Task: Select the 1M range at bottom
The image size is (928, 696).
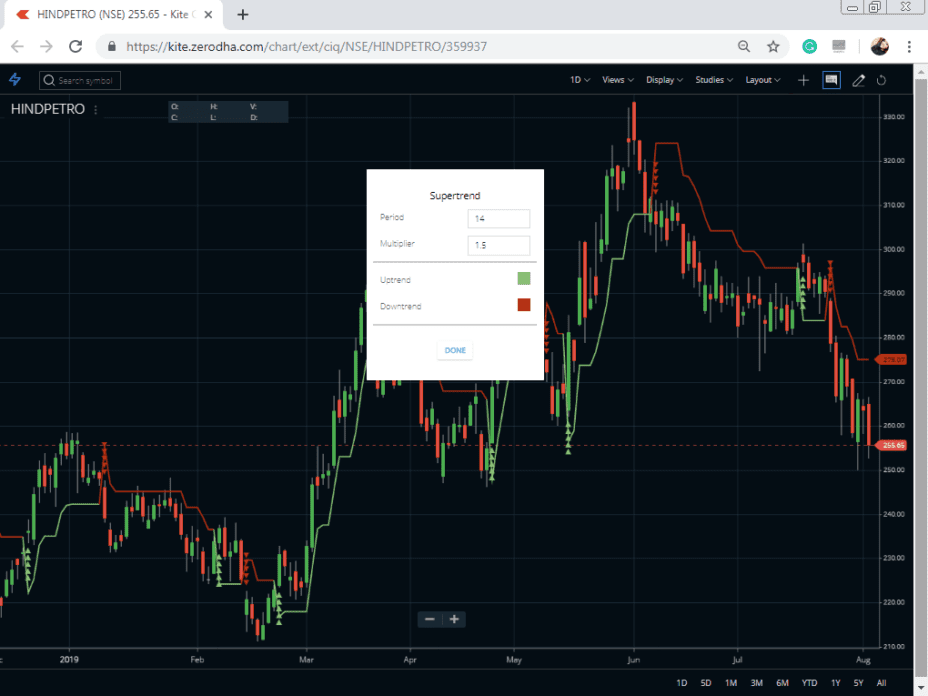Action: 731,683
